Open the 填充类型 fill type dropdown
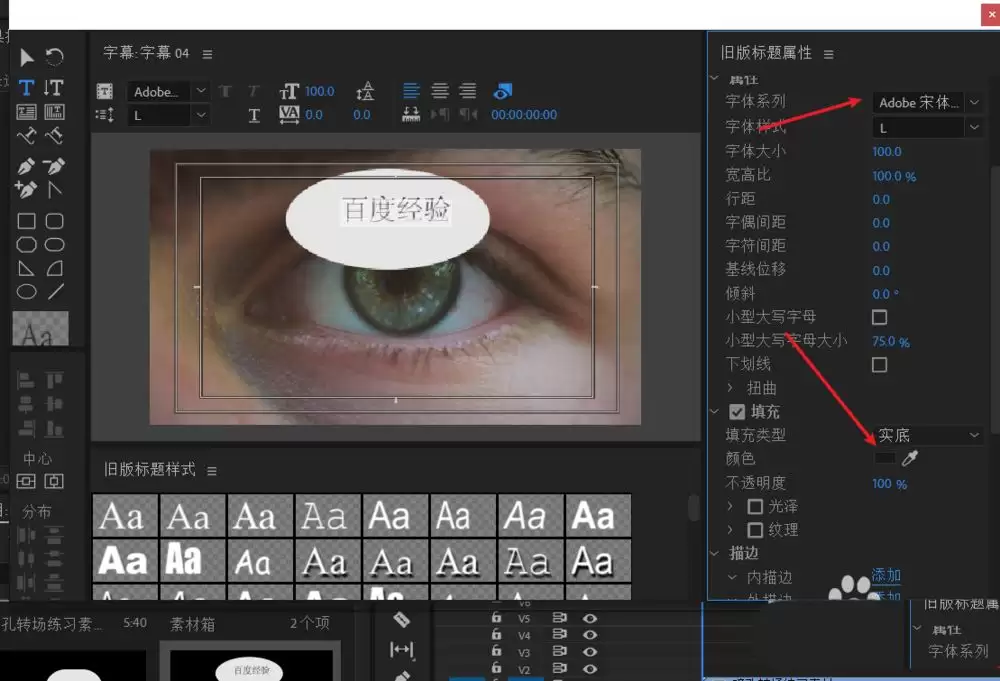Screen dimensions: 1000x681 (929, 436)
